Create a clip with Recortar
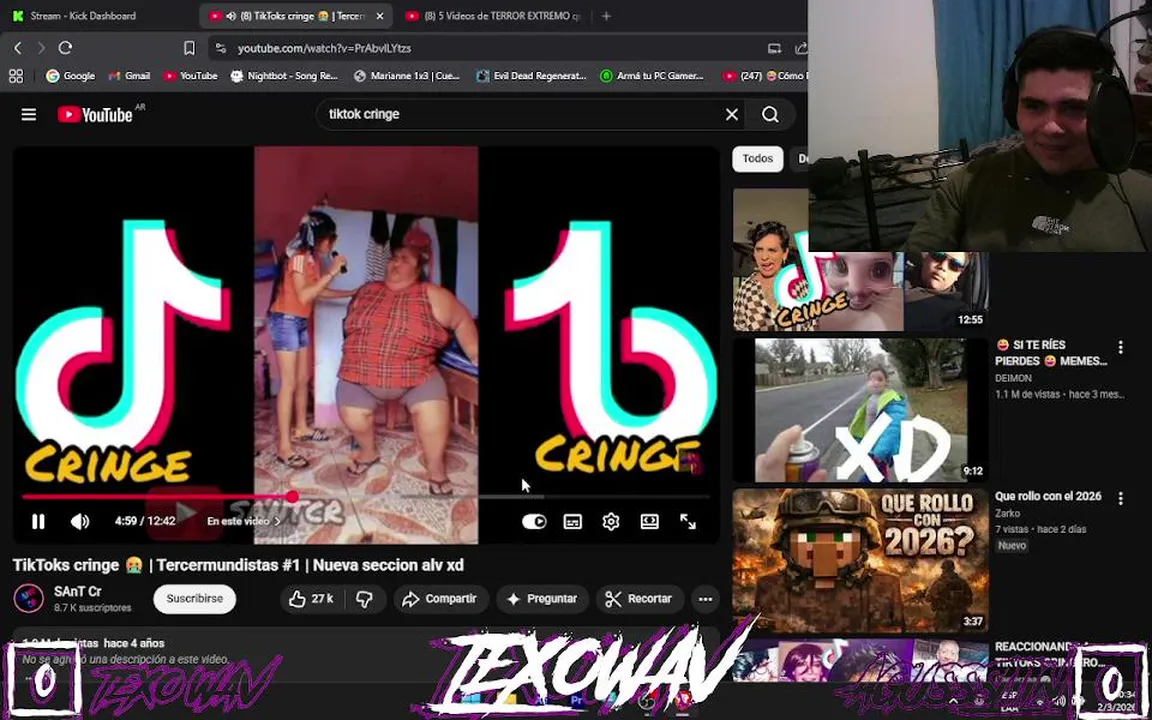 pos(639,599)
